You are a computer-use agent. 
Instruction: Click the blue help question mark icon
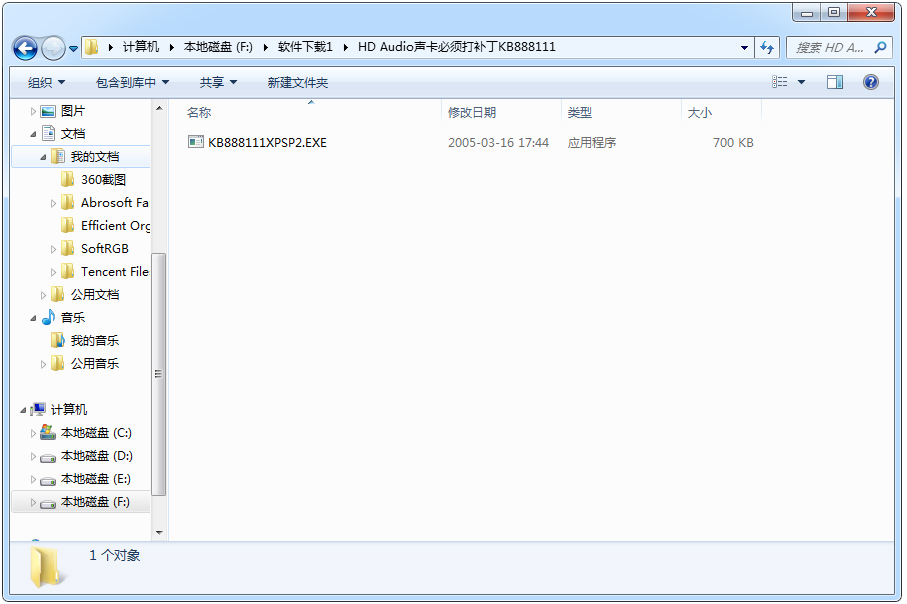(870, 82)
